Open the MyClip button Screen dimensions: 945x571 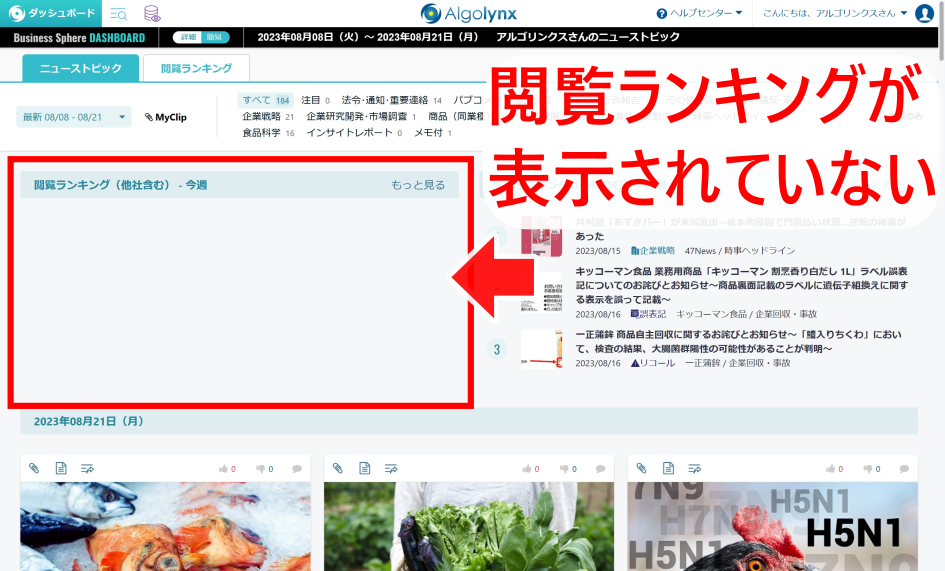tap(166, 117)
